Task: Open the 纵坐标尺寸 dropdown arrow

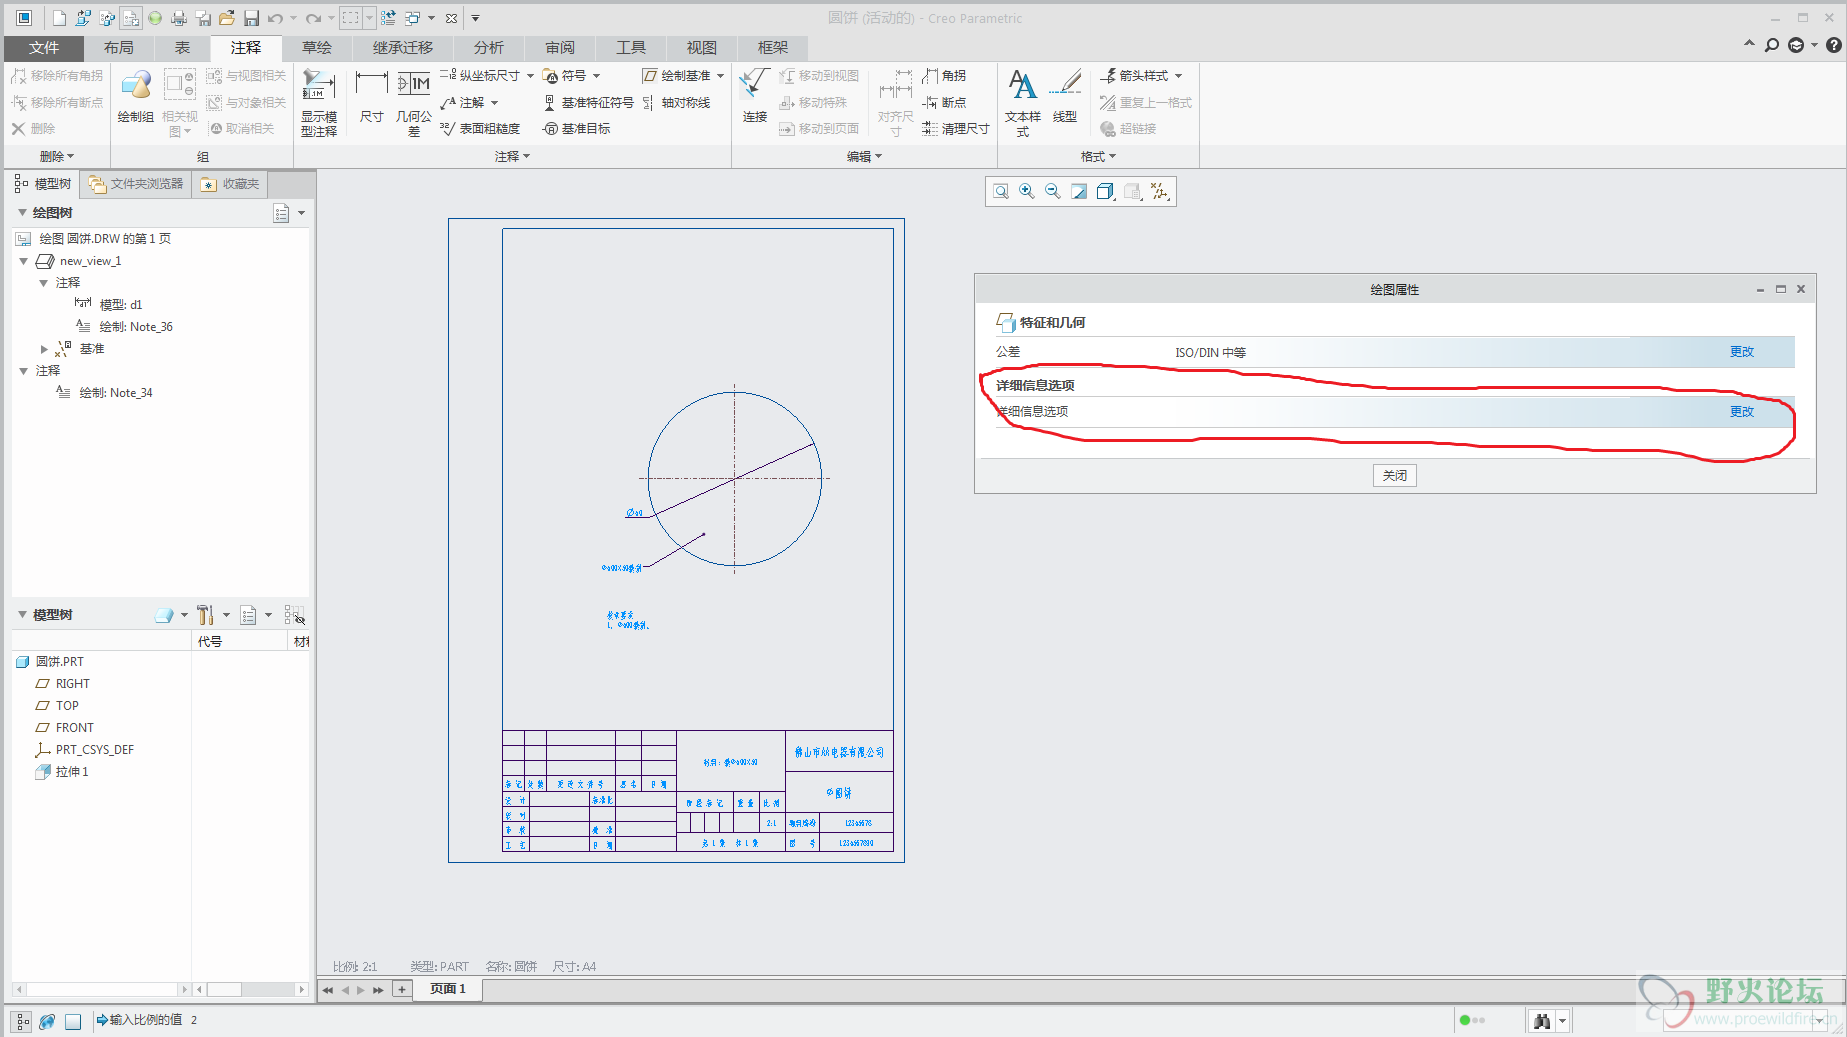Action: (x=530, y=76)
